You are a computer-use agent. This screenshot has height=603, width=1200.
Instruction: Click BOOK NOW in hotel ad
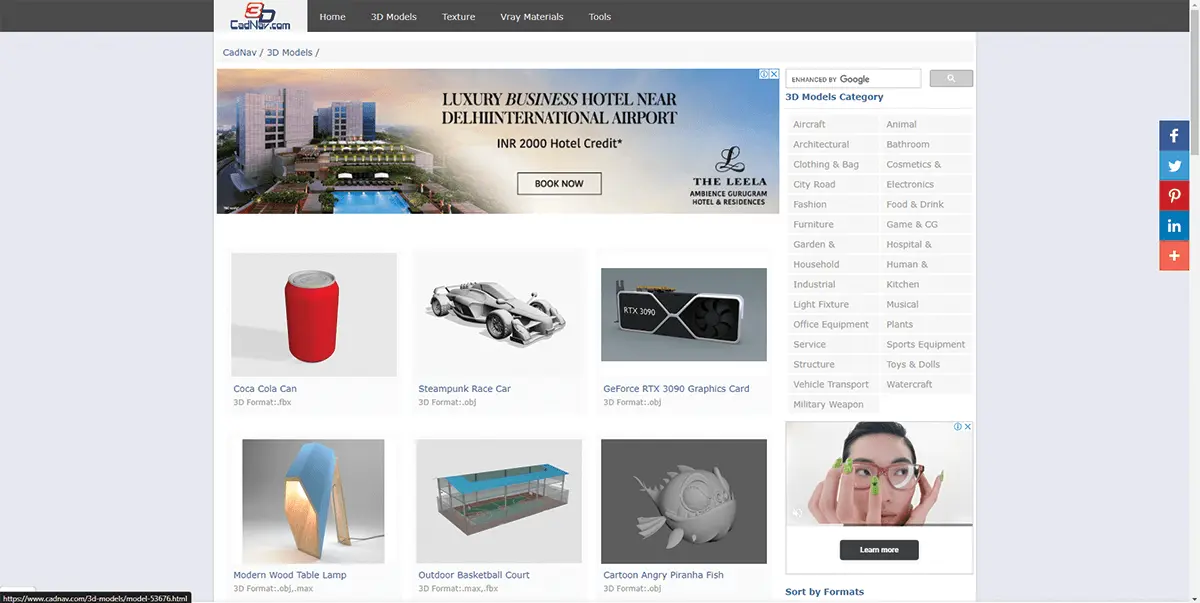point(558,184)
